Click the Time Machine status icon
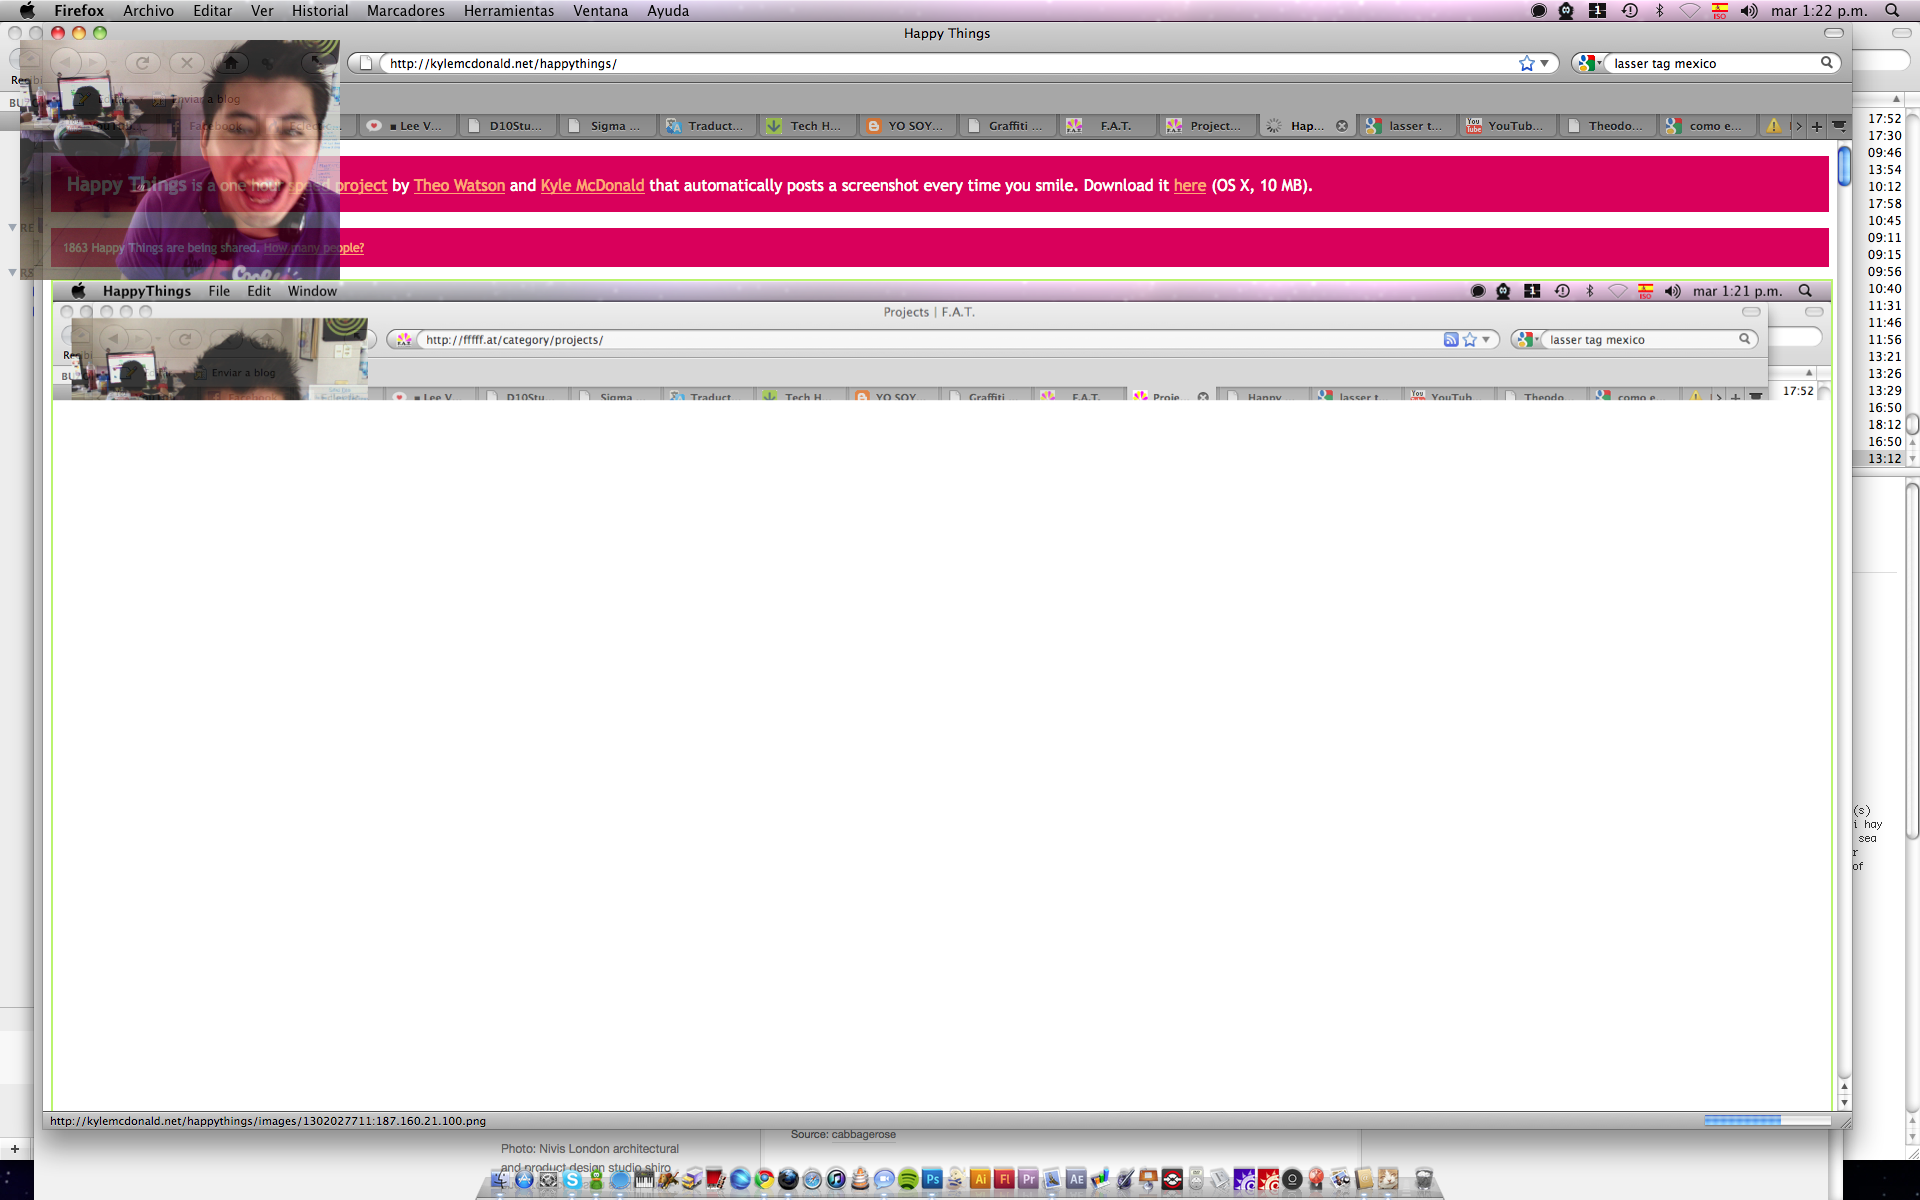Screen dimensions: 1920x1200 (1630, 11)
